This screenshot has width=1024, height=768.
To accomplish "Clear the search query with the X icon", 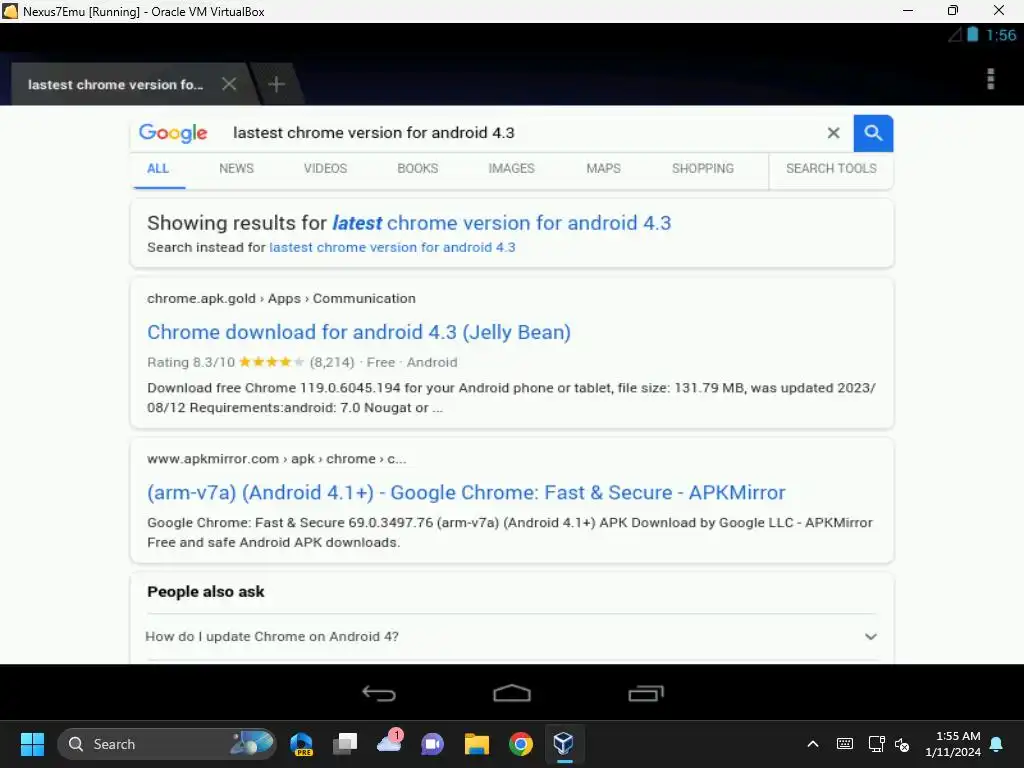I will (x=833, y=133).
